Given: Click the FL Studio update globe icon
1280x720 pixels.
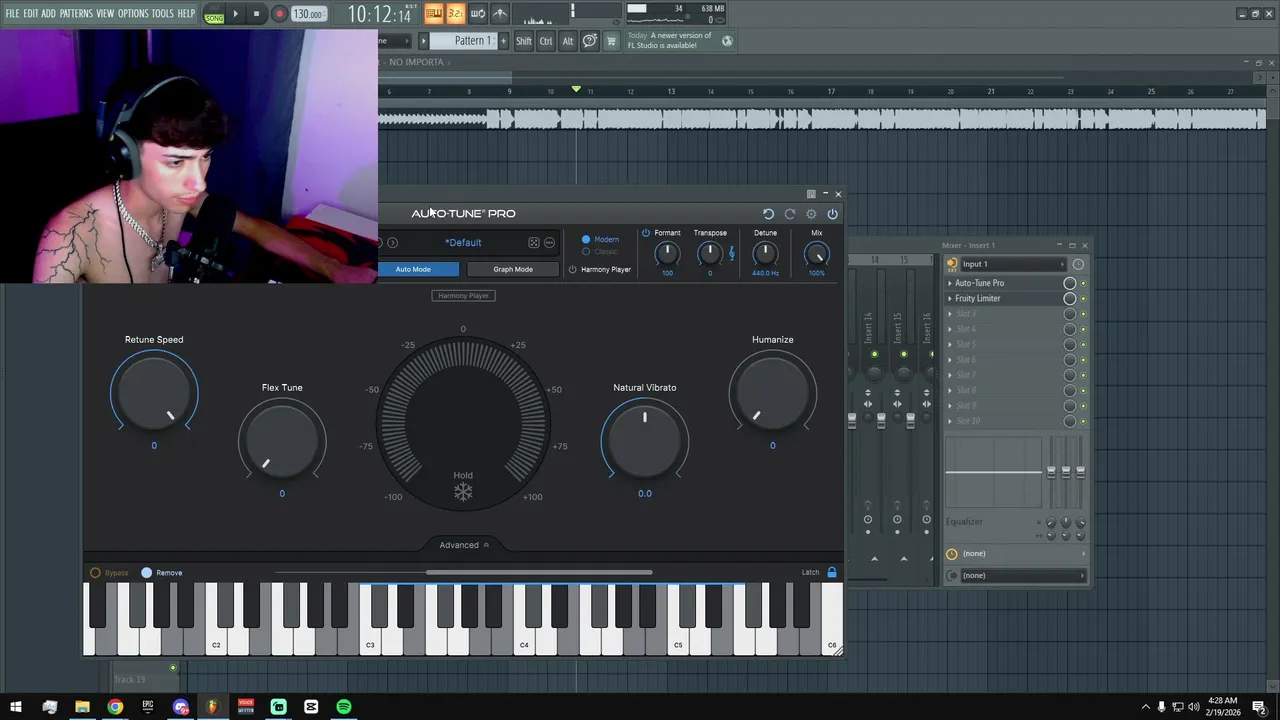Looking at the screenshot, I should point(727,41).
